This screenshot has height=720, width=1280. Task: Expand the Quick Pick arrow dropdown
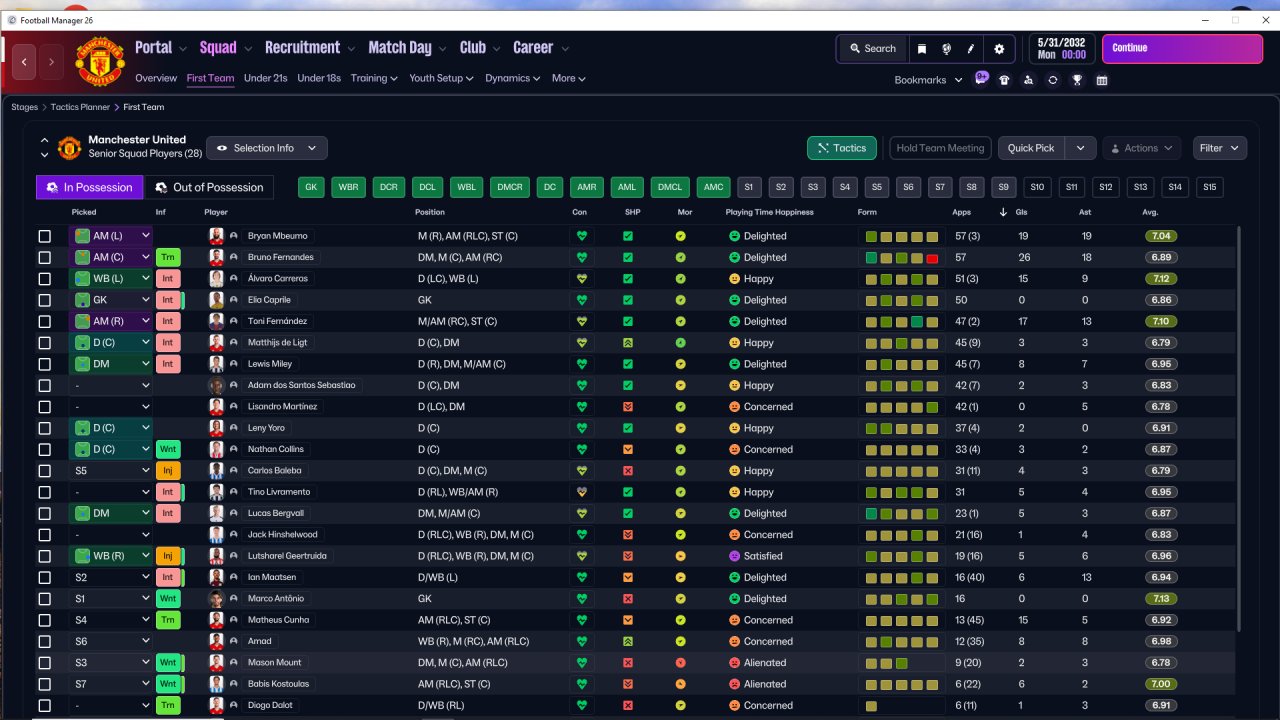[x=1080, y=148]
